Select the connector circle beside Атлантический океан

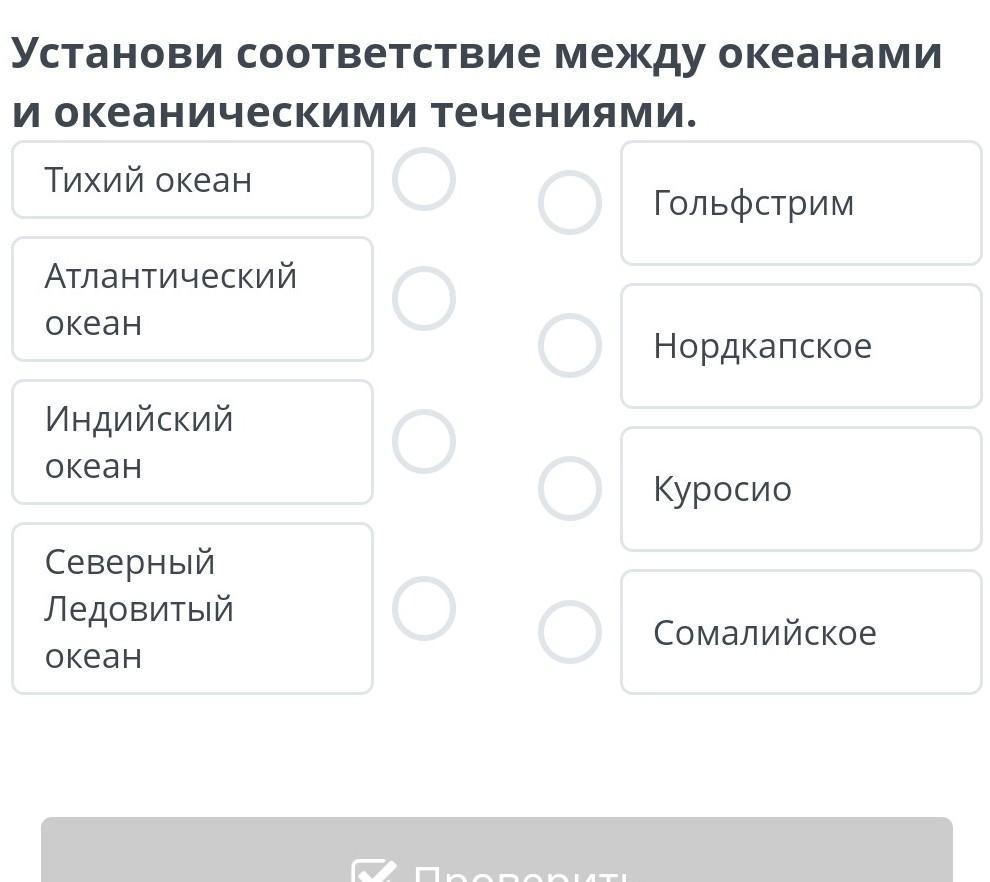[x=424, y=298]
